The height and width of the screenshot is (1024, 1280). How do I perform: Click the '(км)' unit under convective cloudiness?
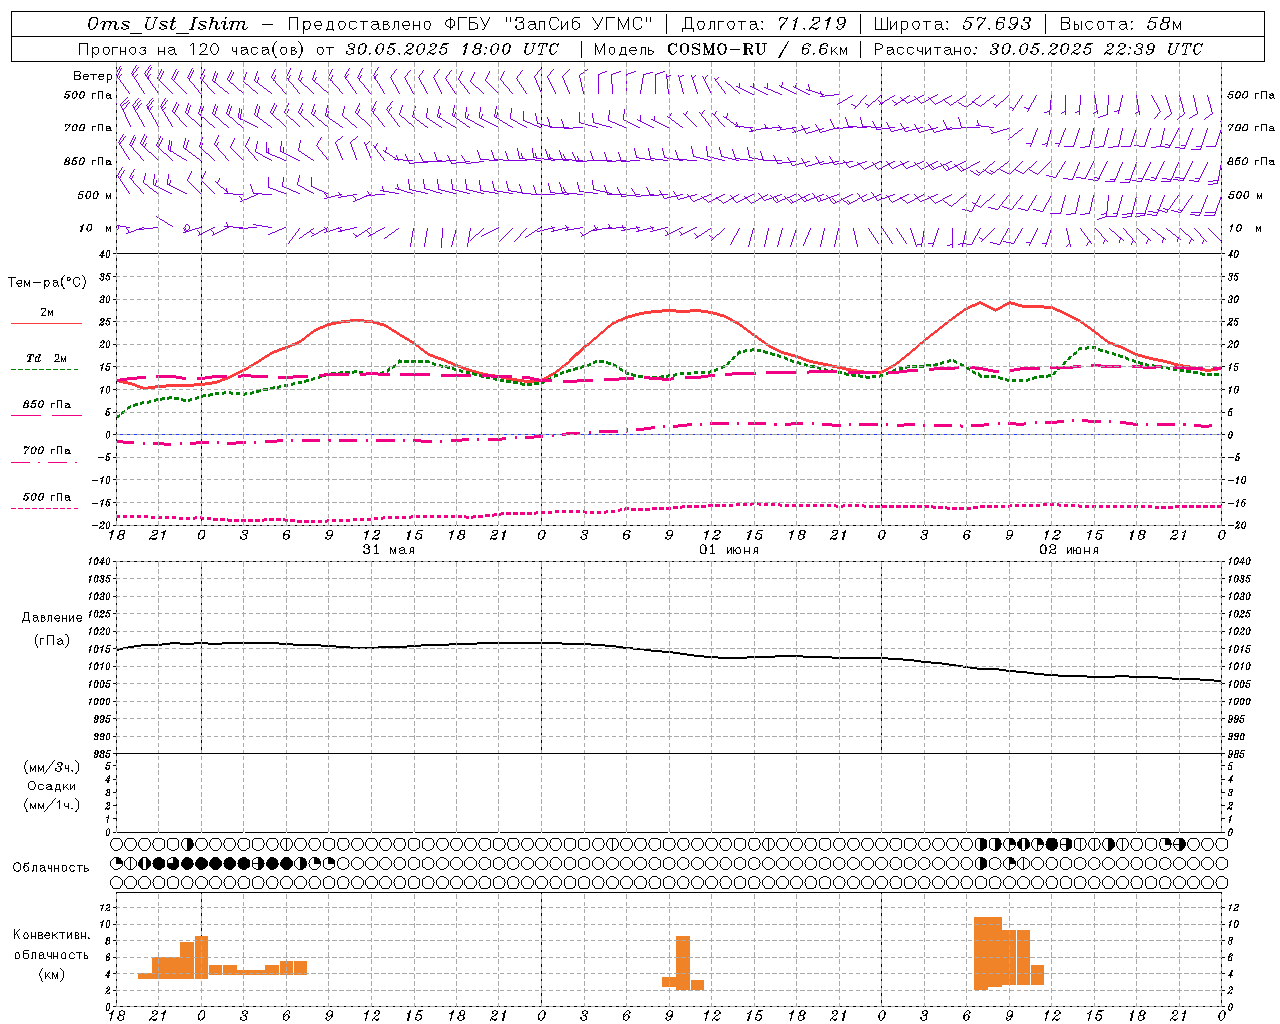(x=52, y=974)
